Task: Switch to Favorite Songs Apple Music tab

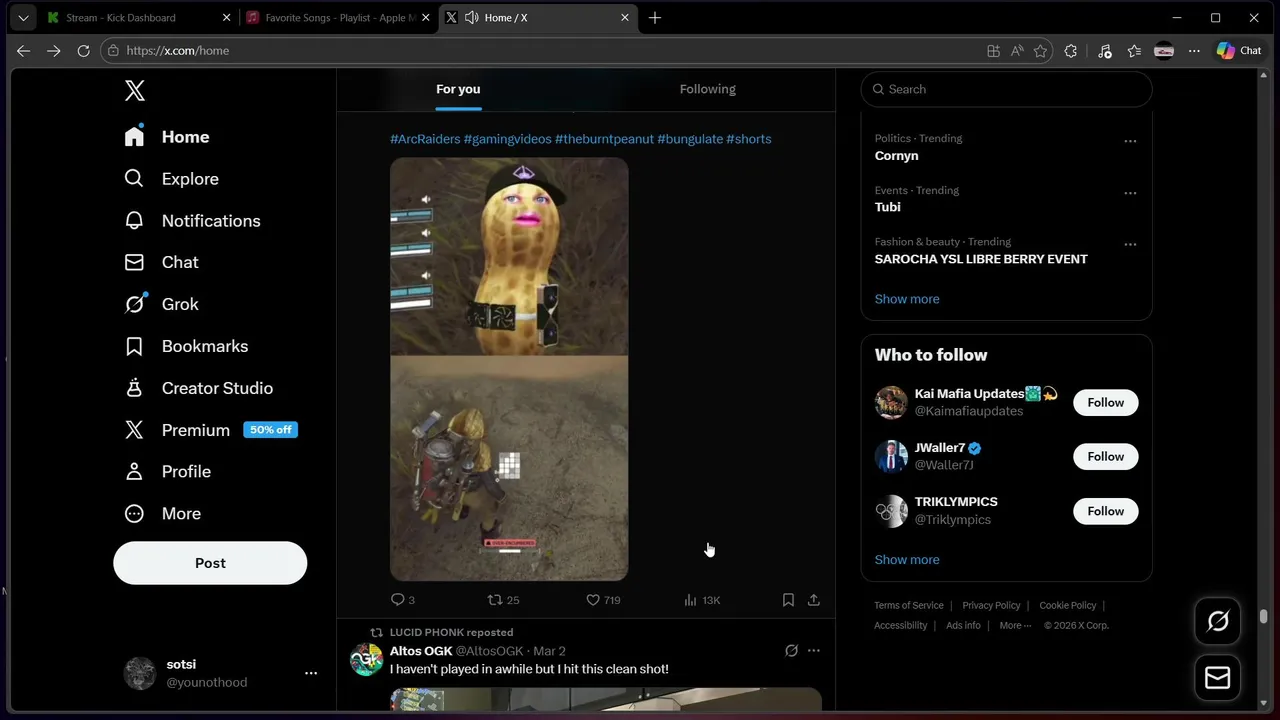Action: point(336,18)
